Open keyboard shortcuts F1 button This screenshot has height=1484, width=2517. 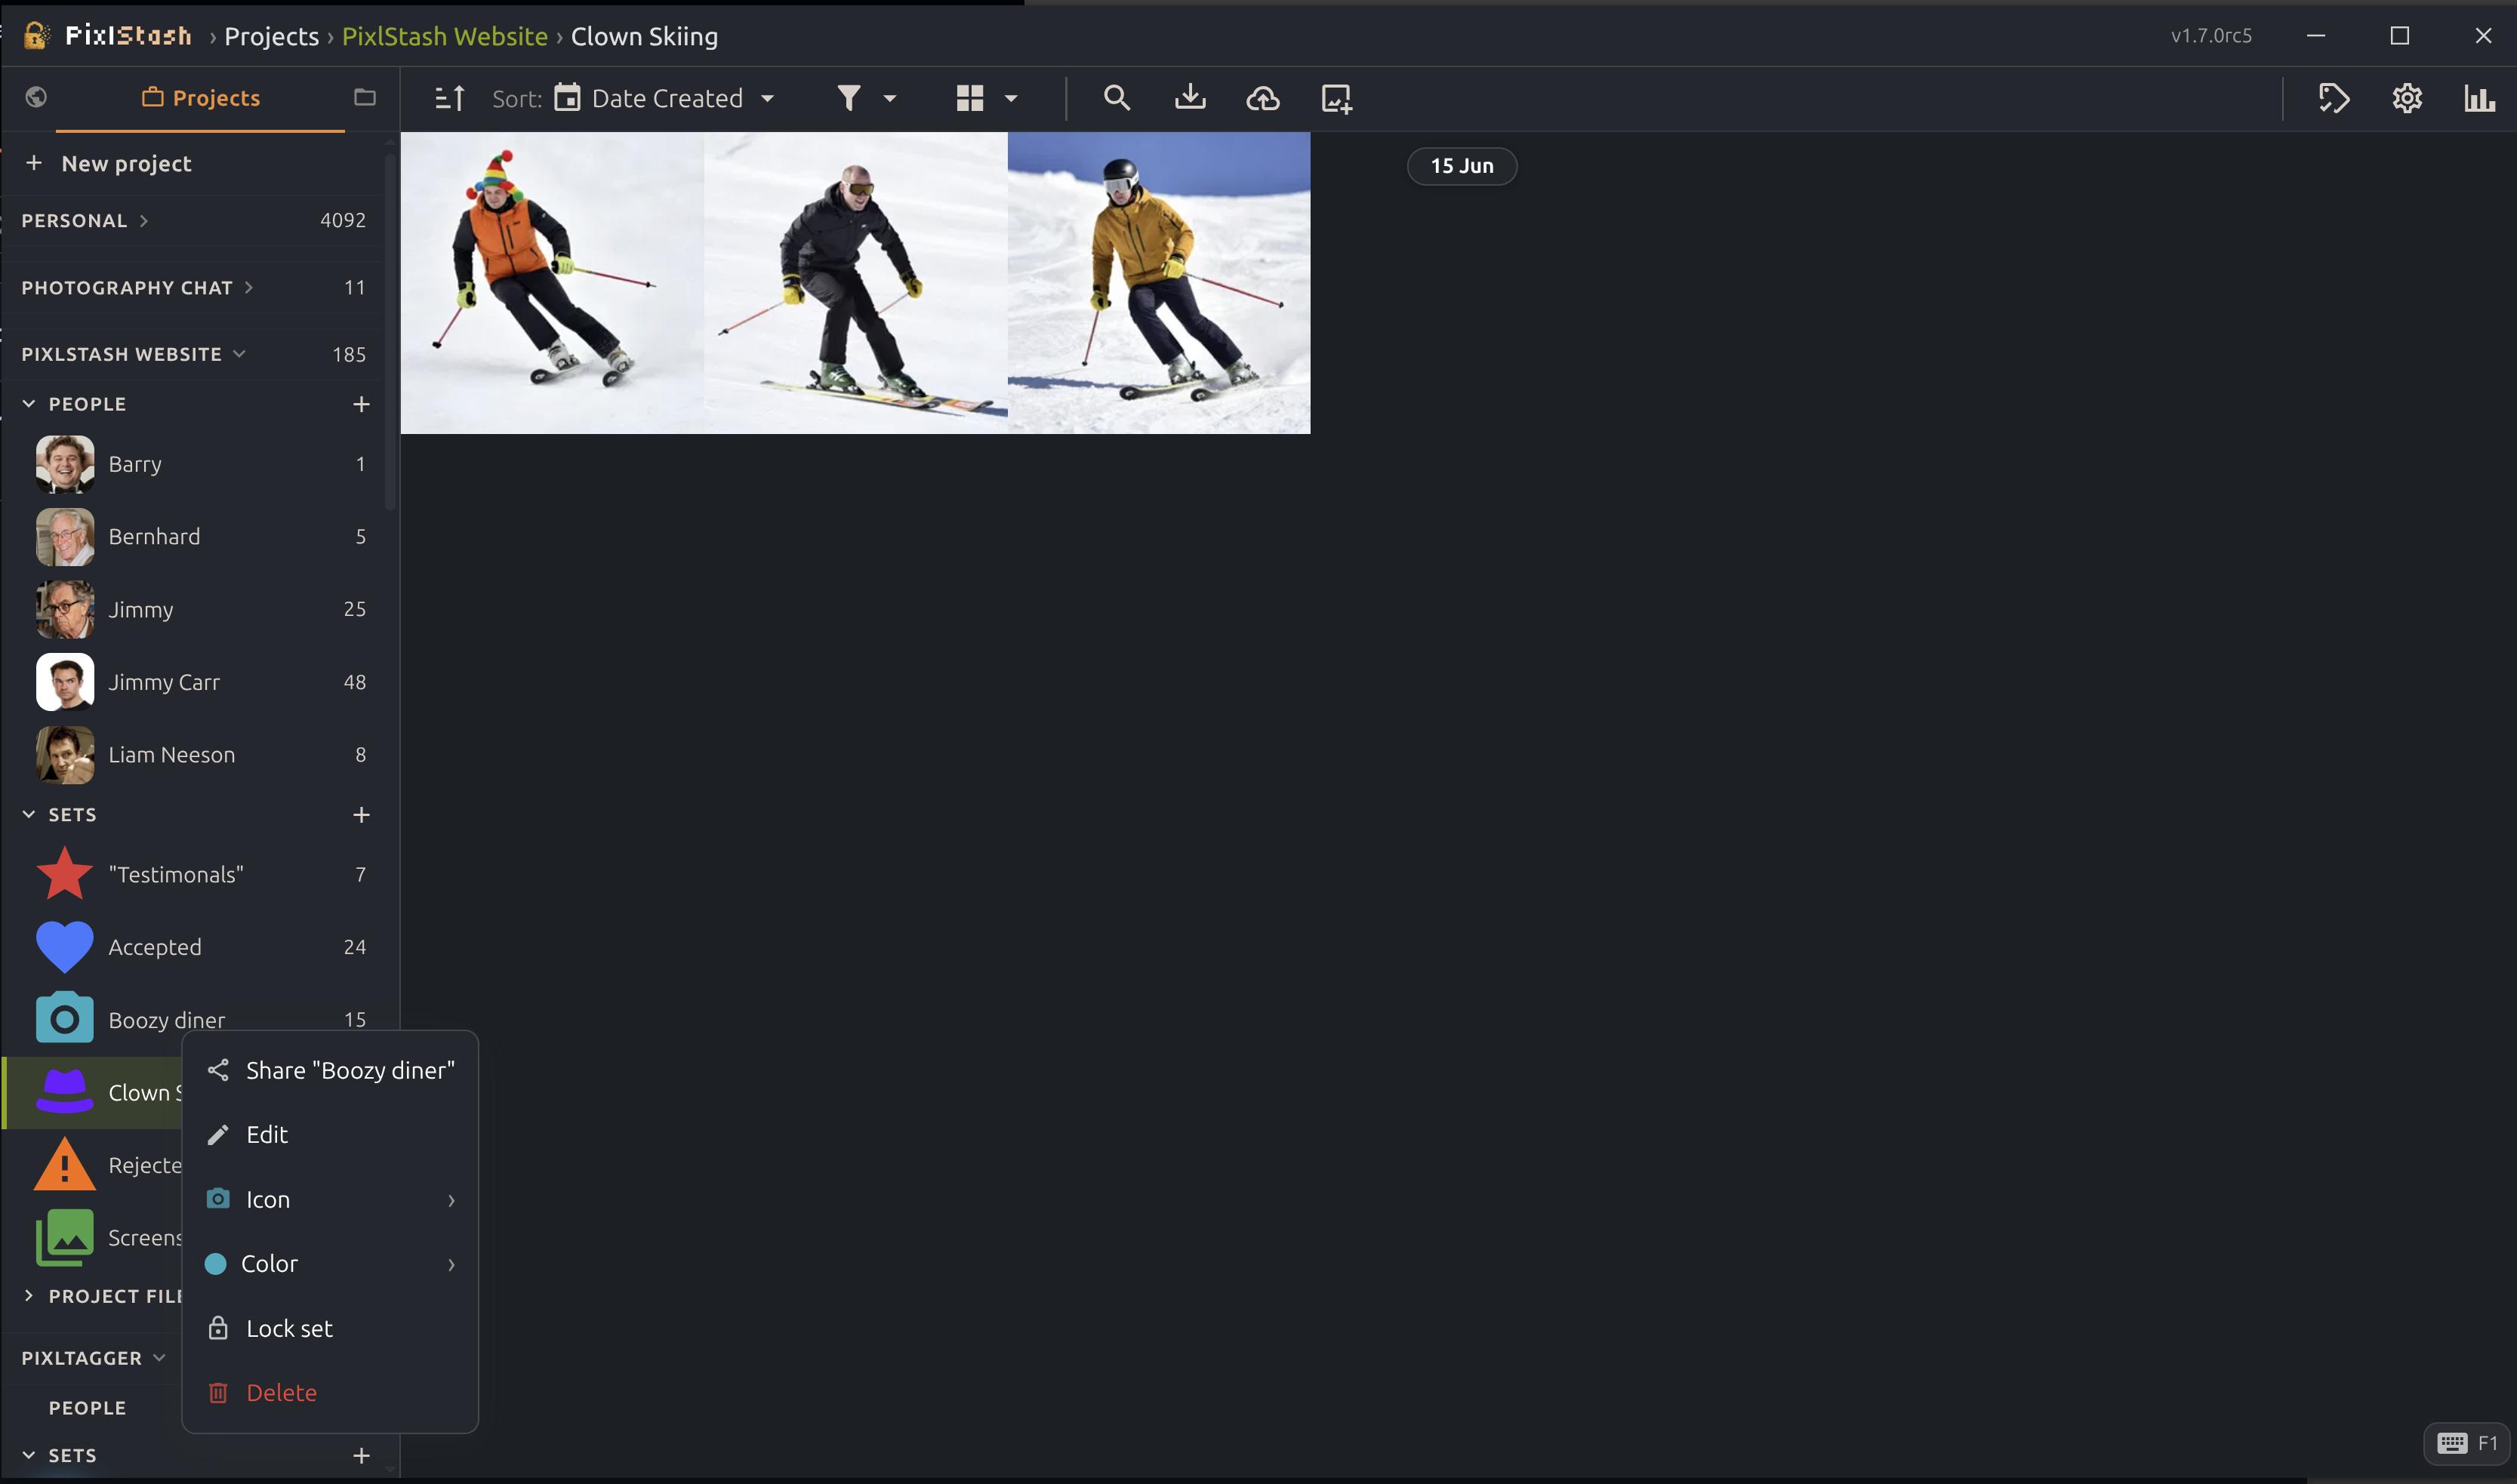point(2468,1443)
